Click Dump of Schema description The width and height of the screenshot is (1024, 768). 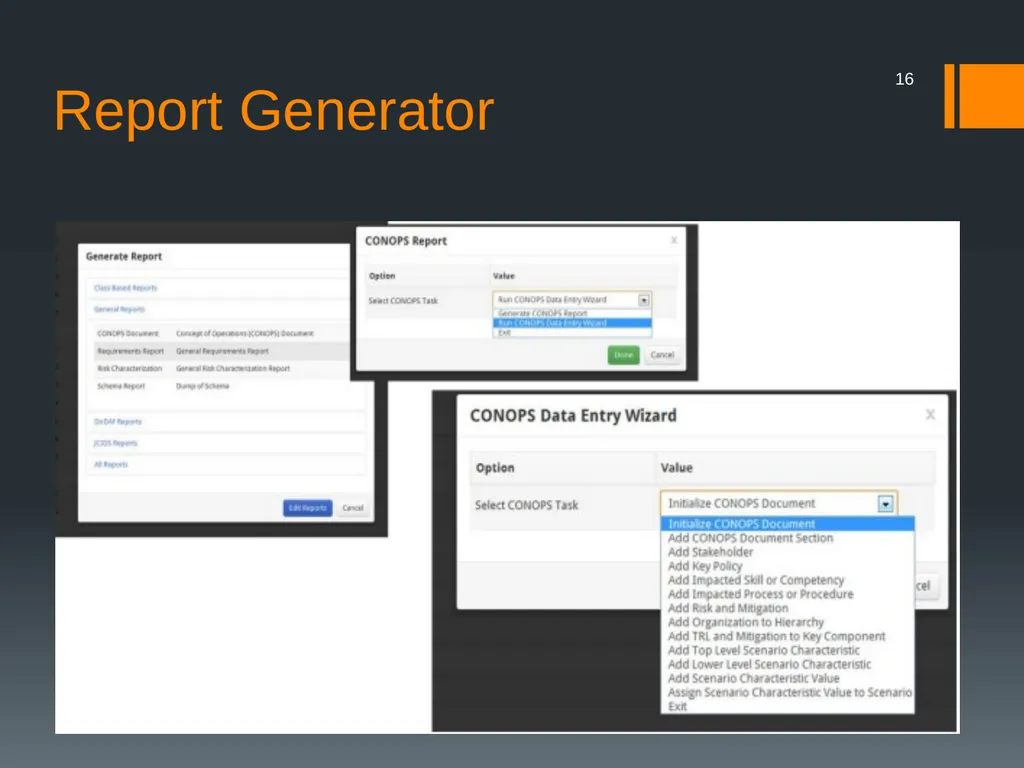click(x=202, y=387)
